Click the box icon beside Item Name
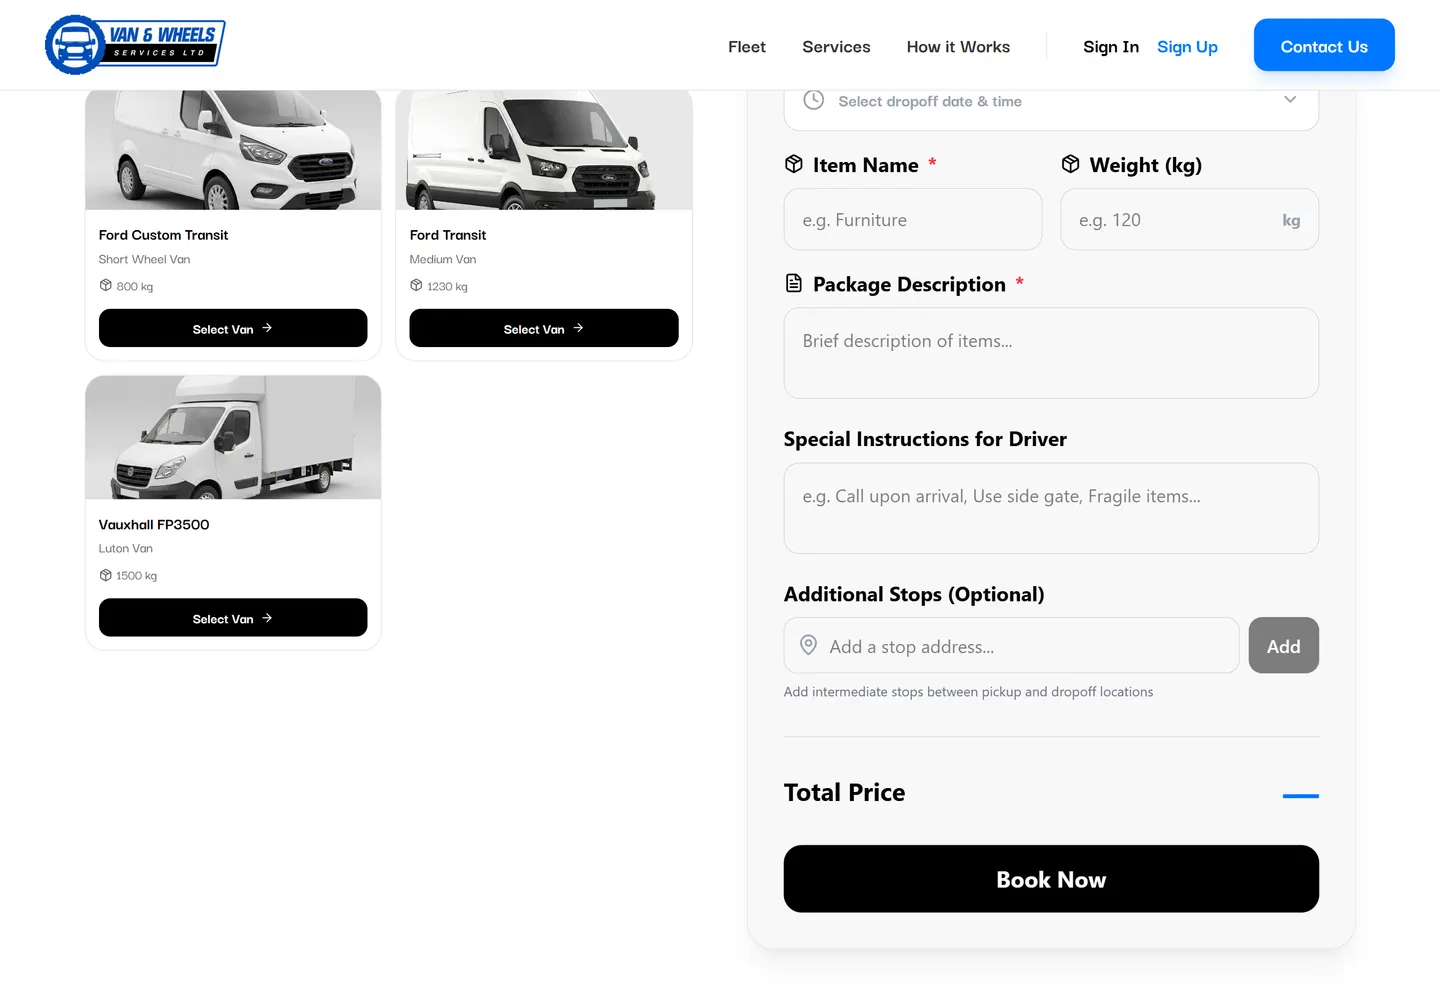This screenshot has width=1440, height=990. 794,164
